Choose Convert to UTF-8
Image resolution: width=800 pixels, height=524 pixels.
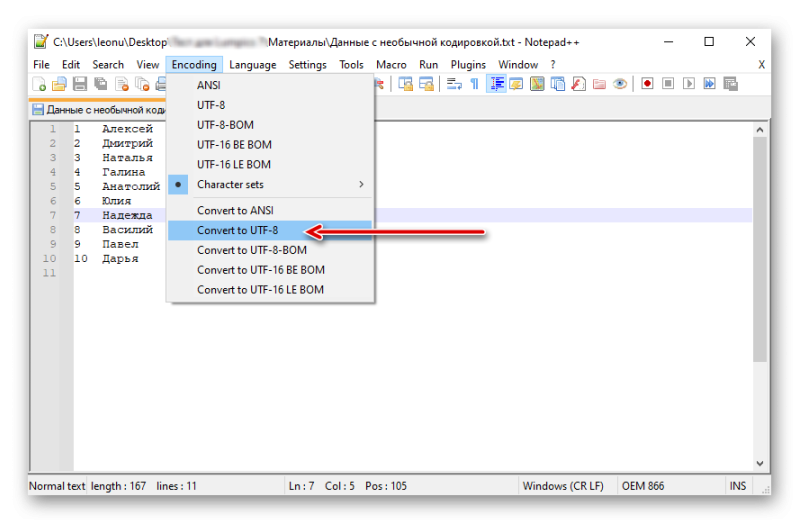click(x=270, y=230)
